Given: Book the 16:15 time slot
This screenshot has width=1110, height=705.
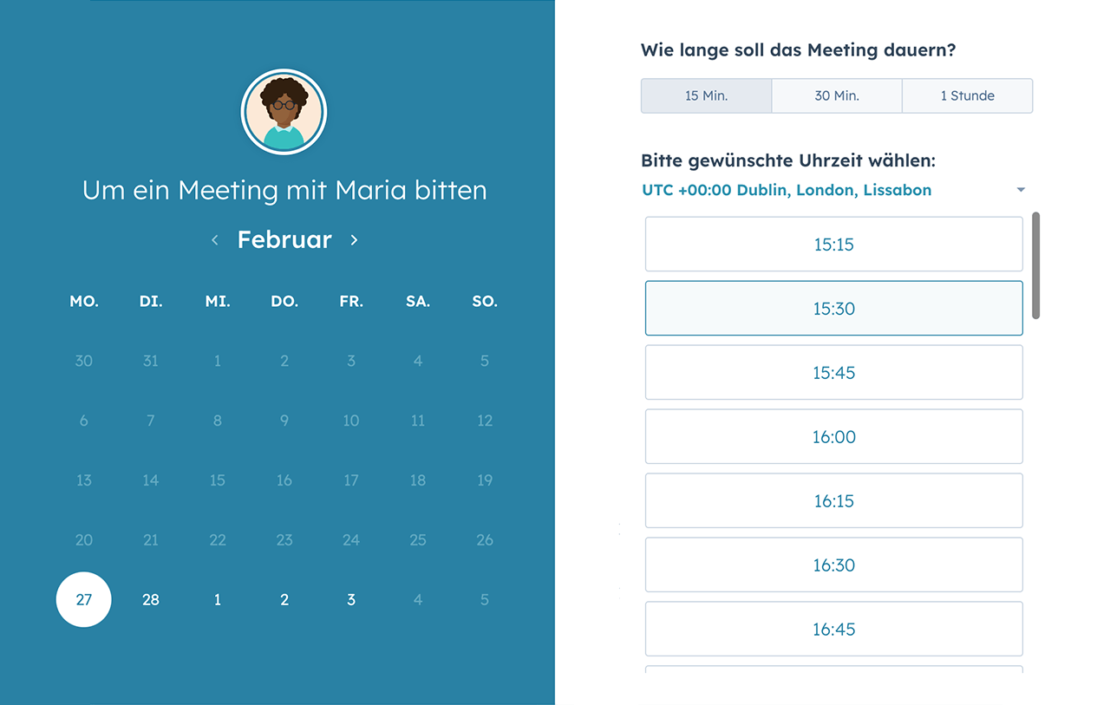Looking at the screenshot, I should (x=833, y=500).
